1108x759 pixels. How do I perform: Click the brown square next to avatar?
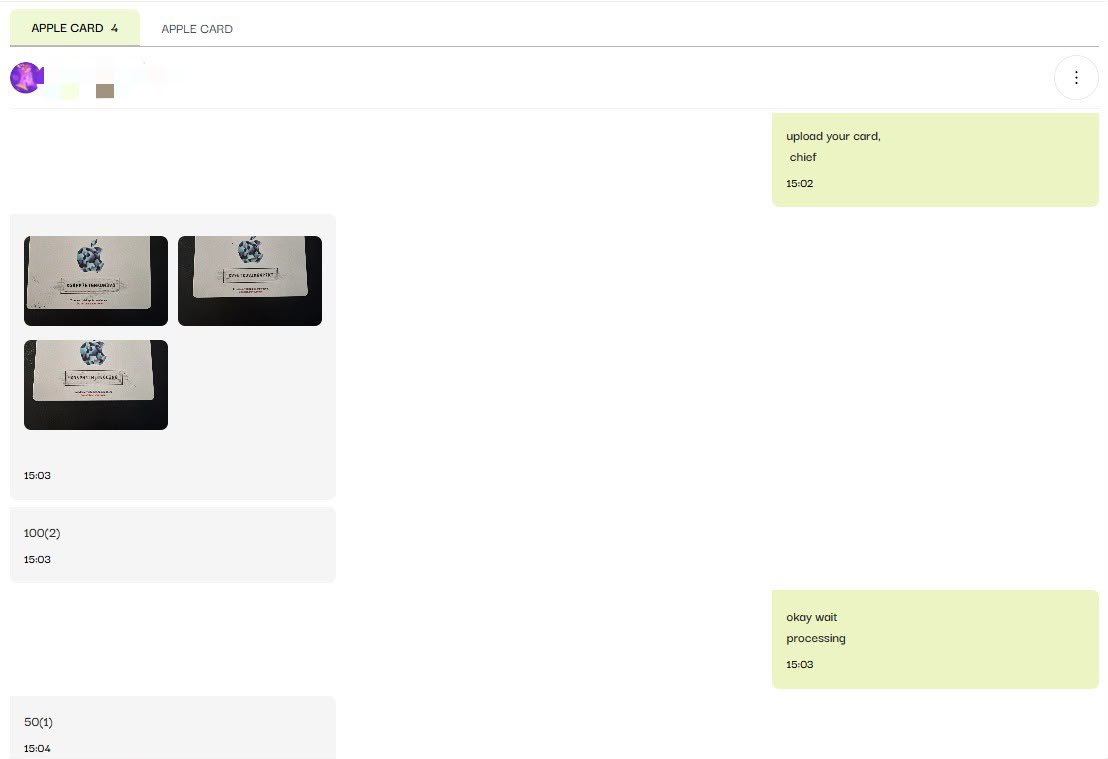coord(105,90)
